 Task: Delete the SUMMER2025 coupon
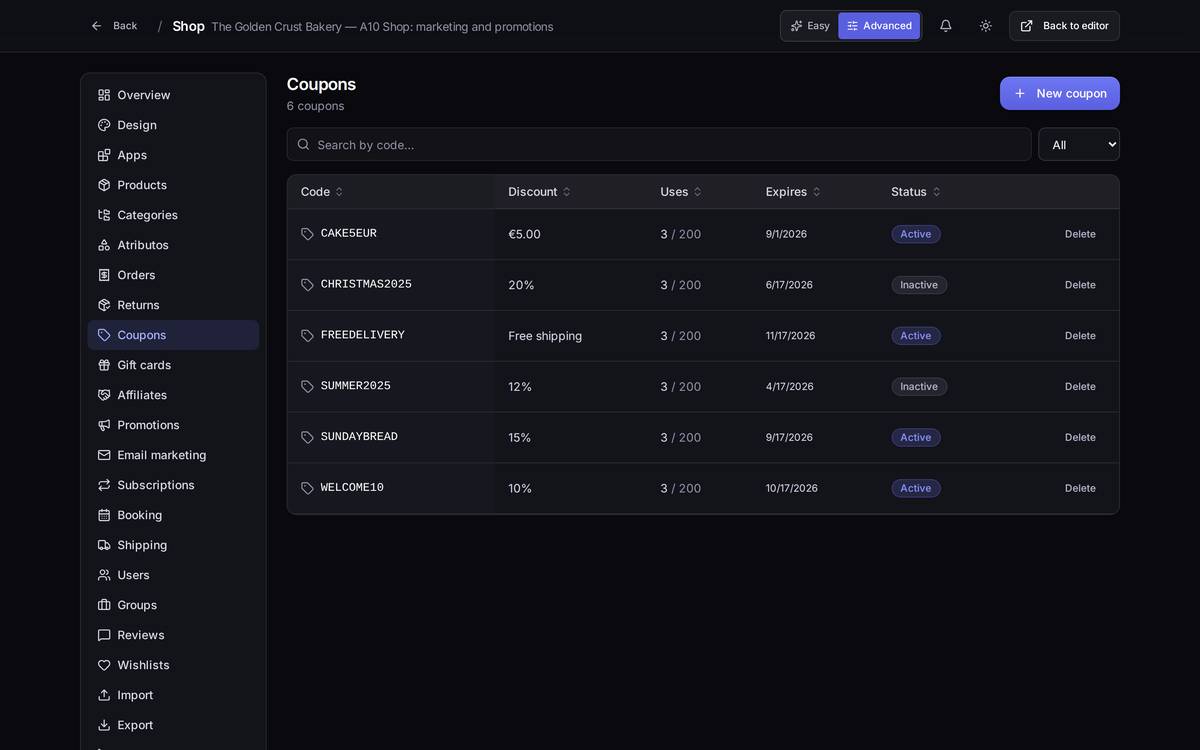click(1080, 387)
